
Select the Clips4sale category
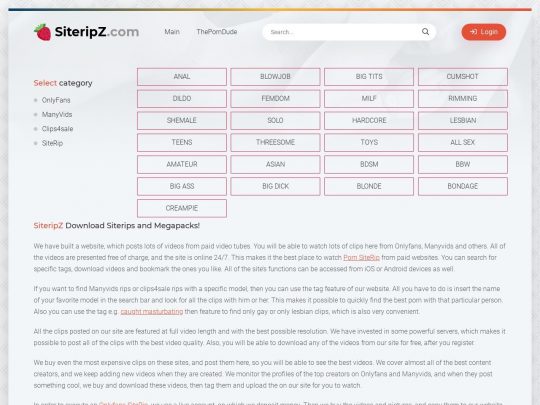(58, 129)
